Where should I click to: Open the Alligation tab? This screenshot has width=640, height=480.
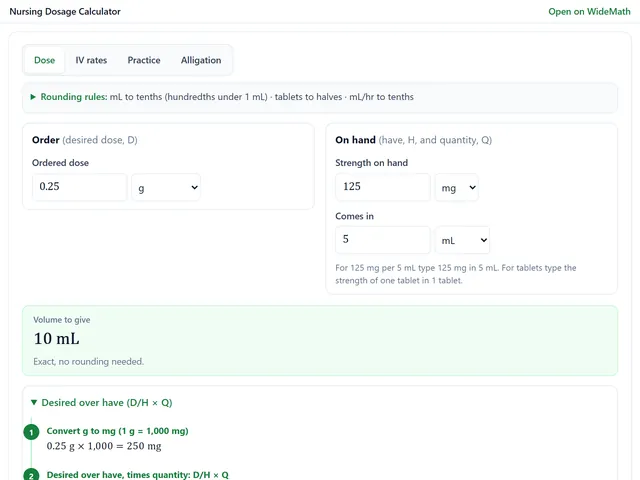click(201, 60)
